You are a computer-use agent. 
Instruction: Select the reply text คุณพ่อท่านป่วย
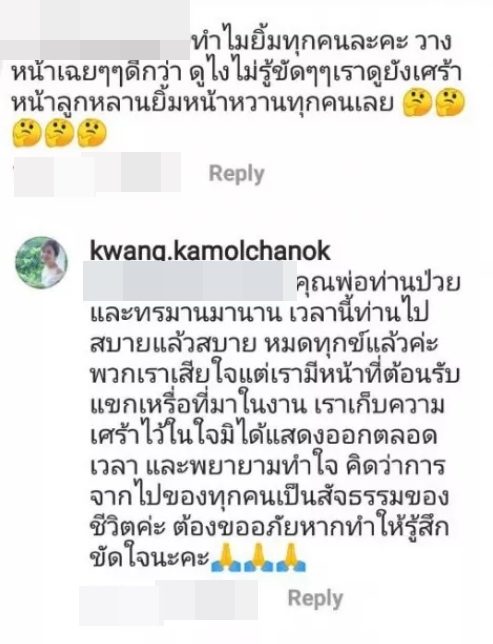[378, 283]
